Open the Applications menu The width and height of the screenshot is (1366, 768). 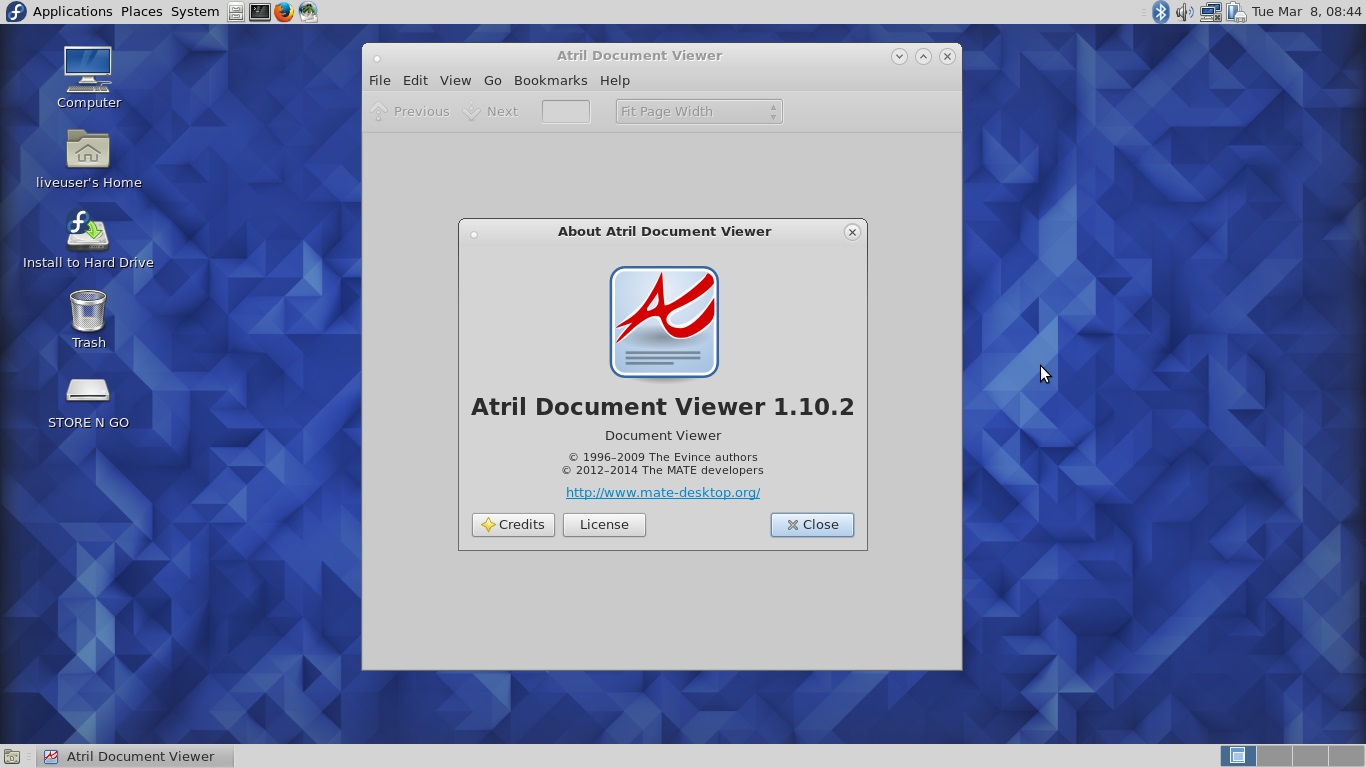(72, 12)
